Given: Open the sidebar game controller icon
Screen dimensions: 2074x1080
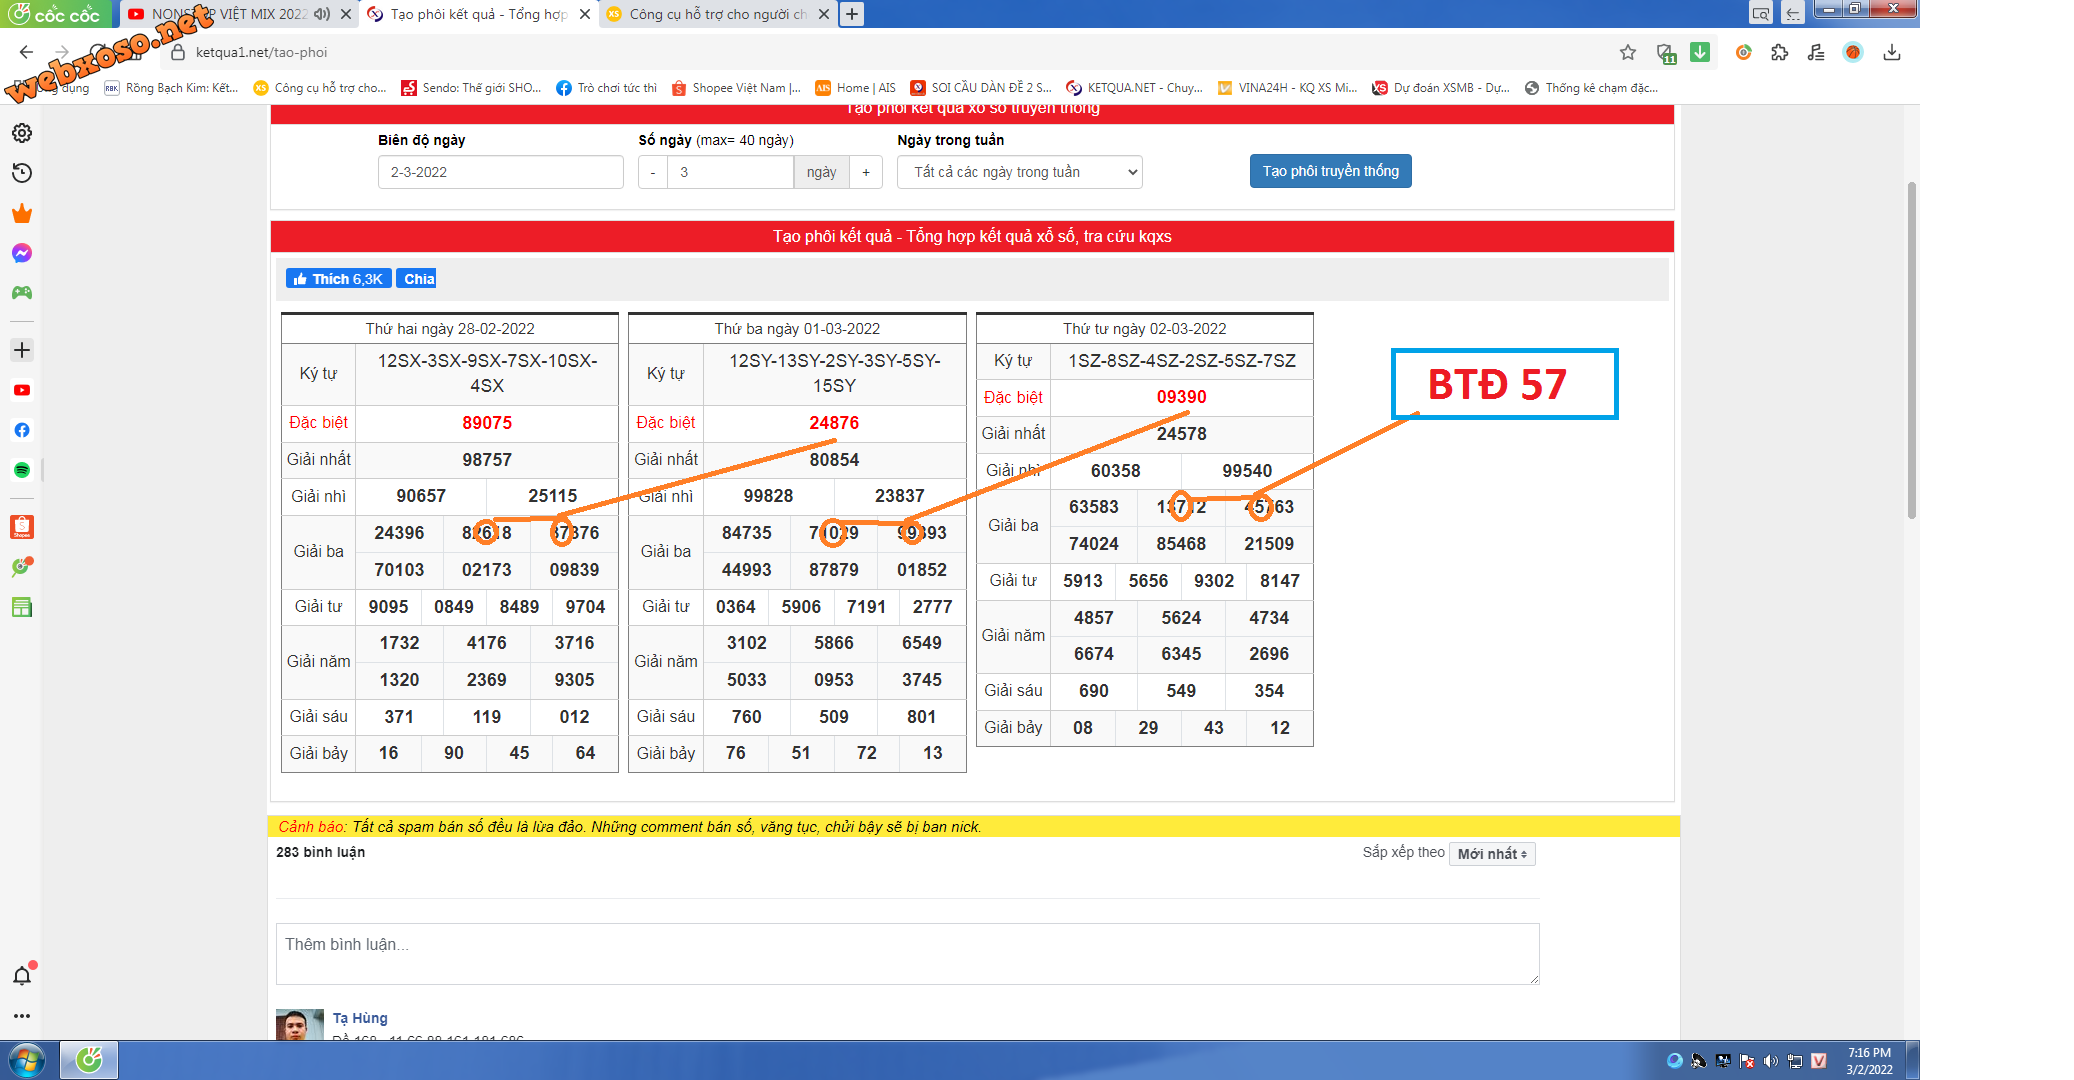Looking at the screenshot, I should coord(22,293).
